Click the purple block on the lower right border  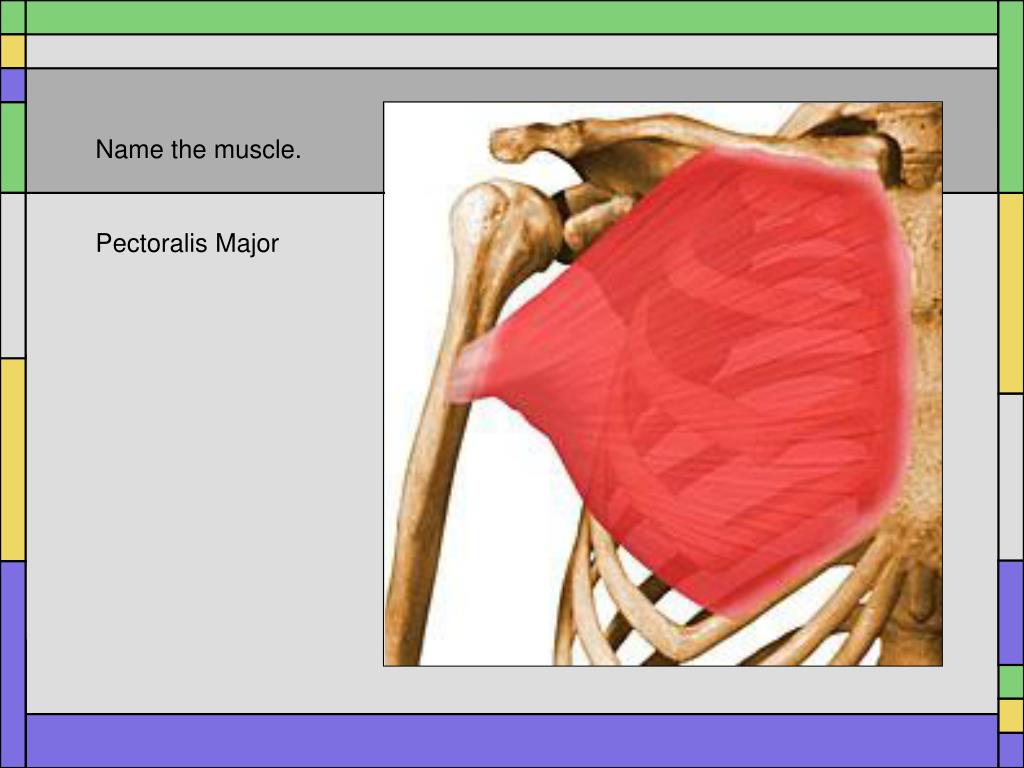[1011, 612]
